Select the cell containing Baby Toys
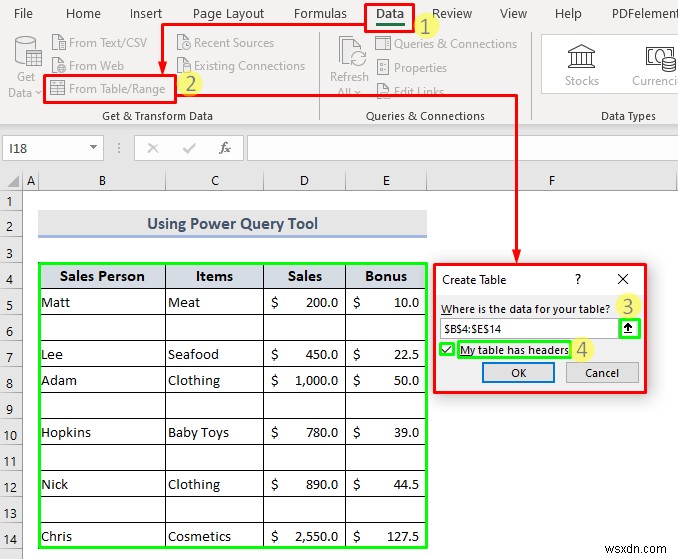The height and width of the screenshot is (559, 678). tap(214, 432)
